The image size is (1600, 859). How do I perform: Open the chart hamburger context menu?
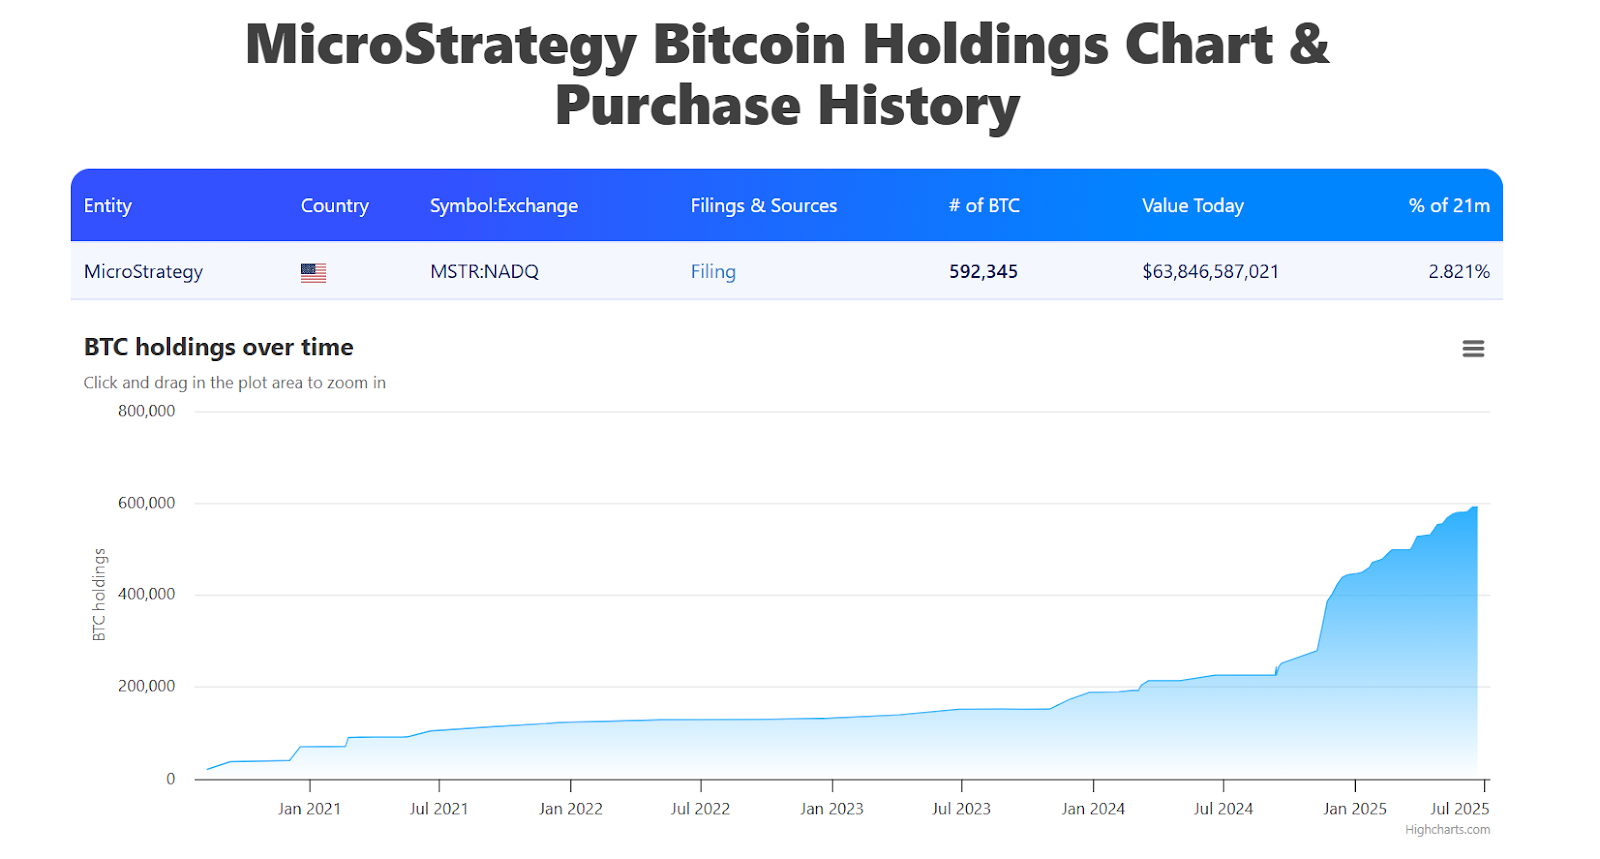coord(1473,349)
